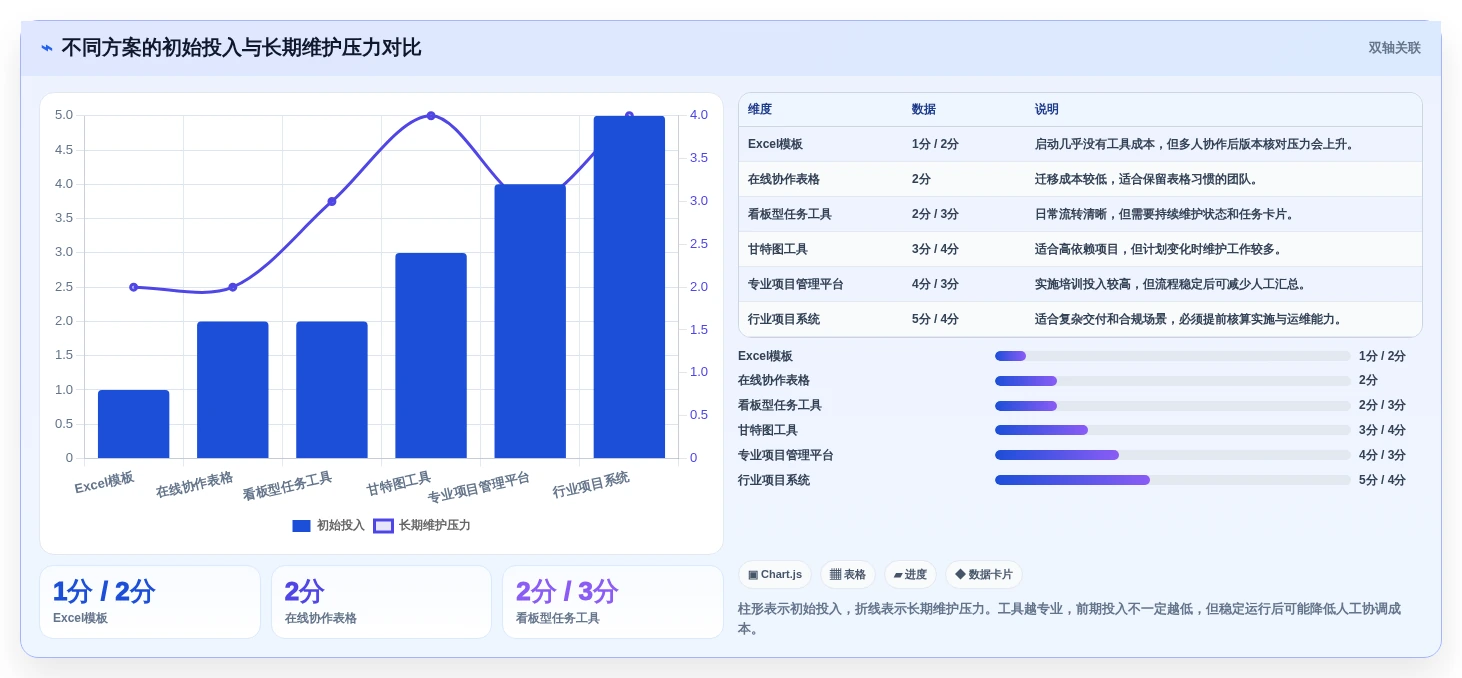Click the 专业项目管理平台 progress bar

tap(1172, 455)
